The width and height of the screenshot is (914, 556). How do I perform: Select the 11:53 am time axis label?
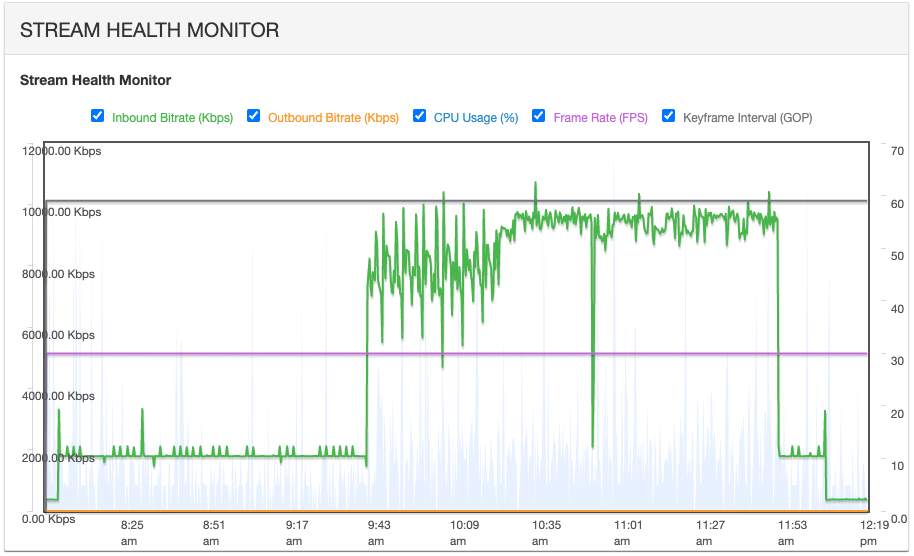coord(792,531)
